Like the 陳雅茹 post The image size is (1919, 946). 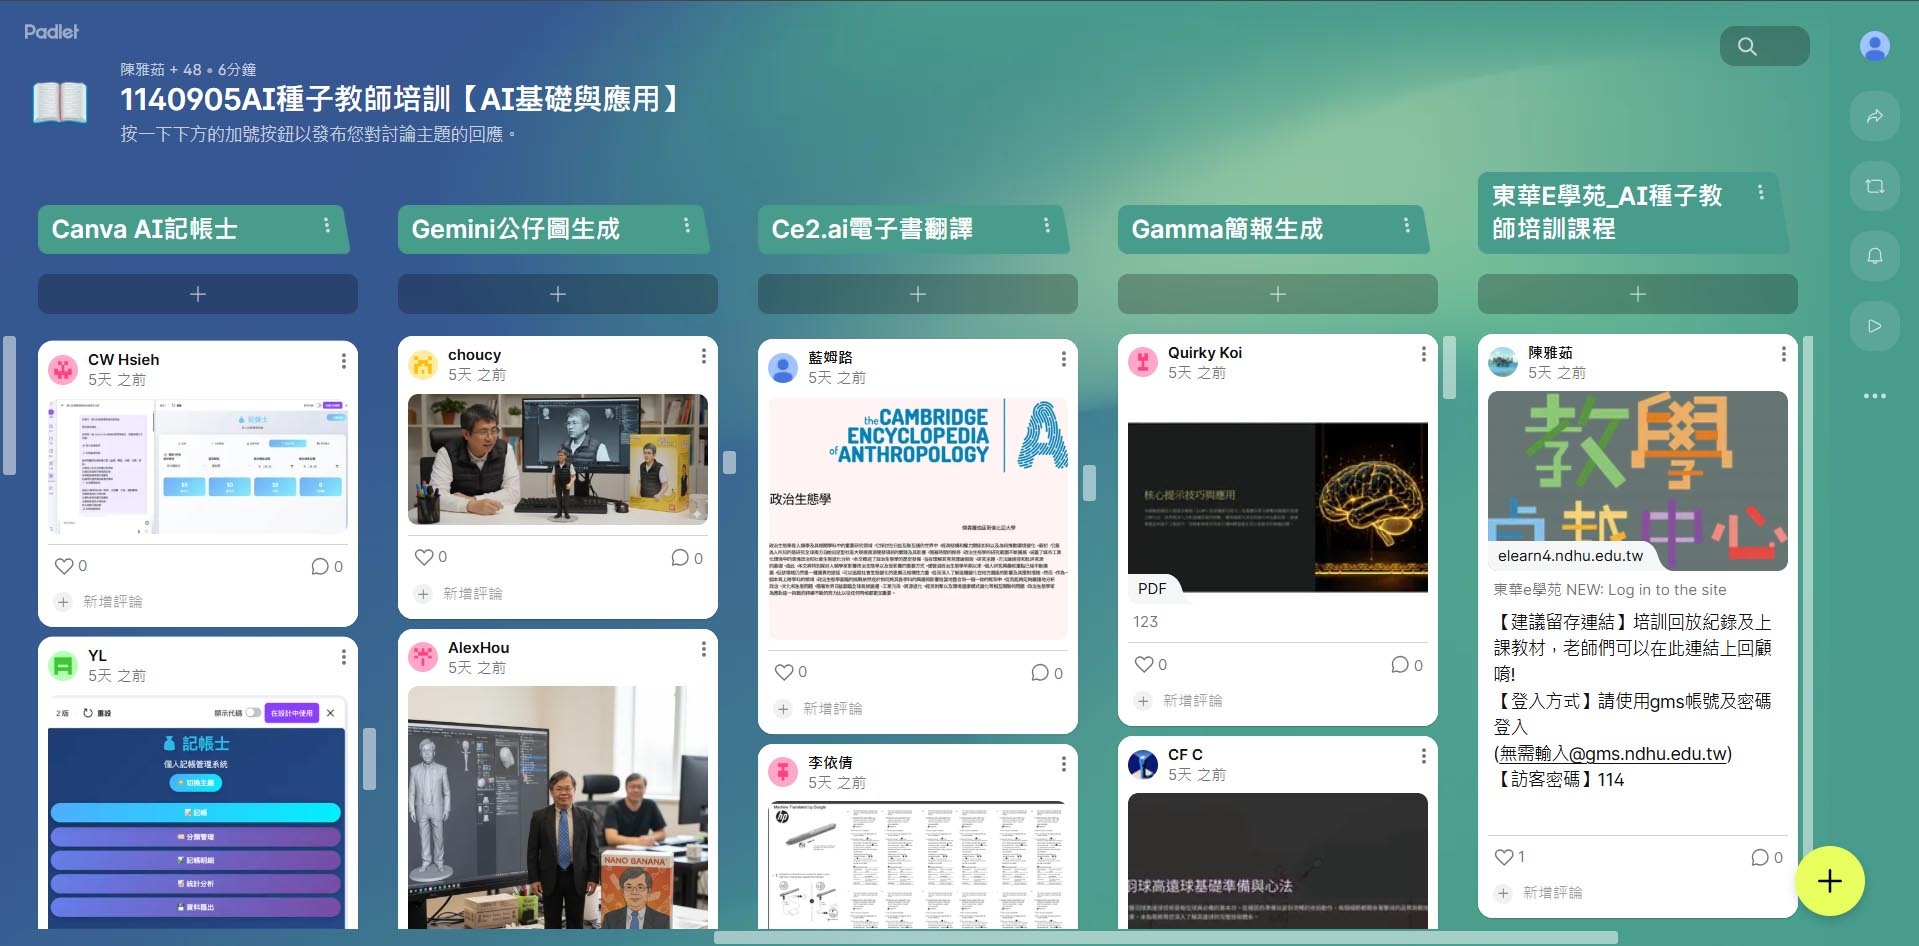coord(1504,857)
